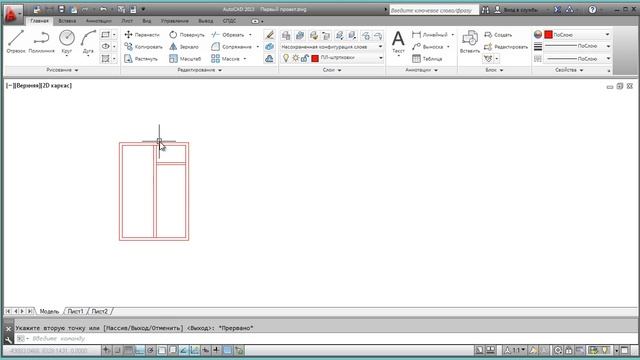
Task: Click the Сопряжение fillet tool
Action: coord(231,47)
